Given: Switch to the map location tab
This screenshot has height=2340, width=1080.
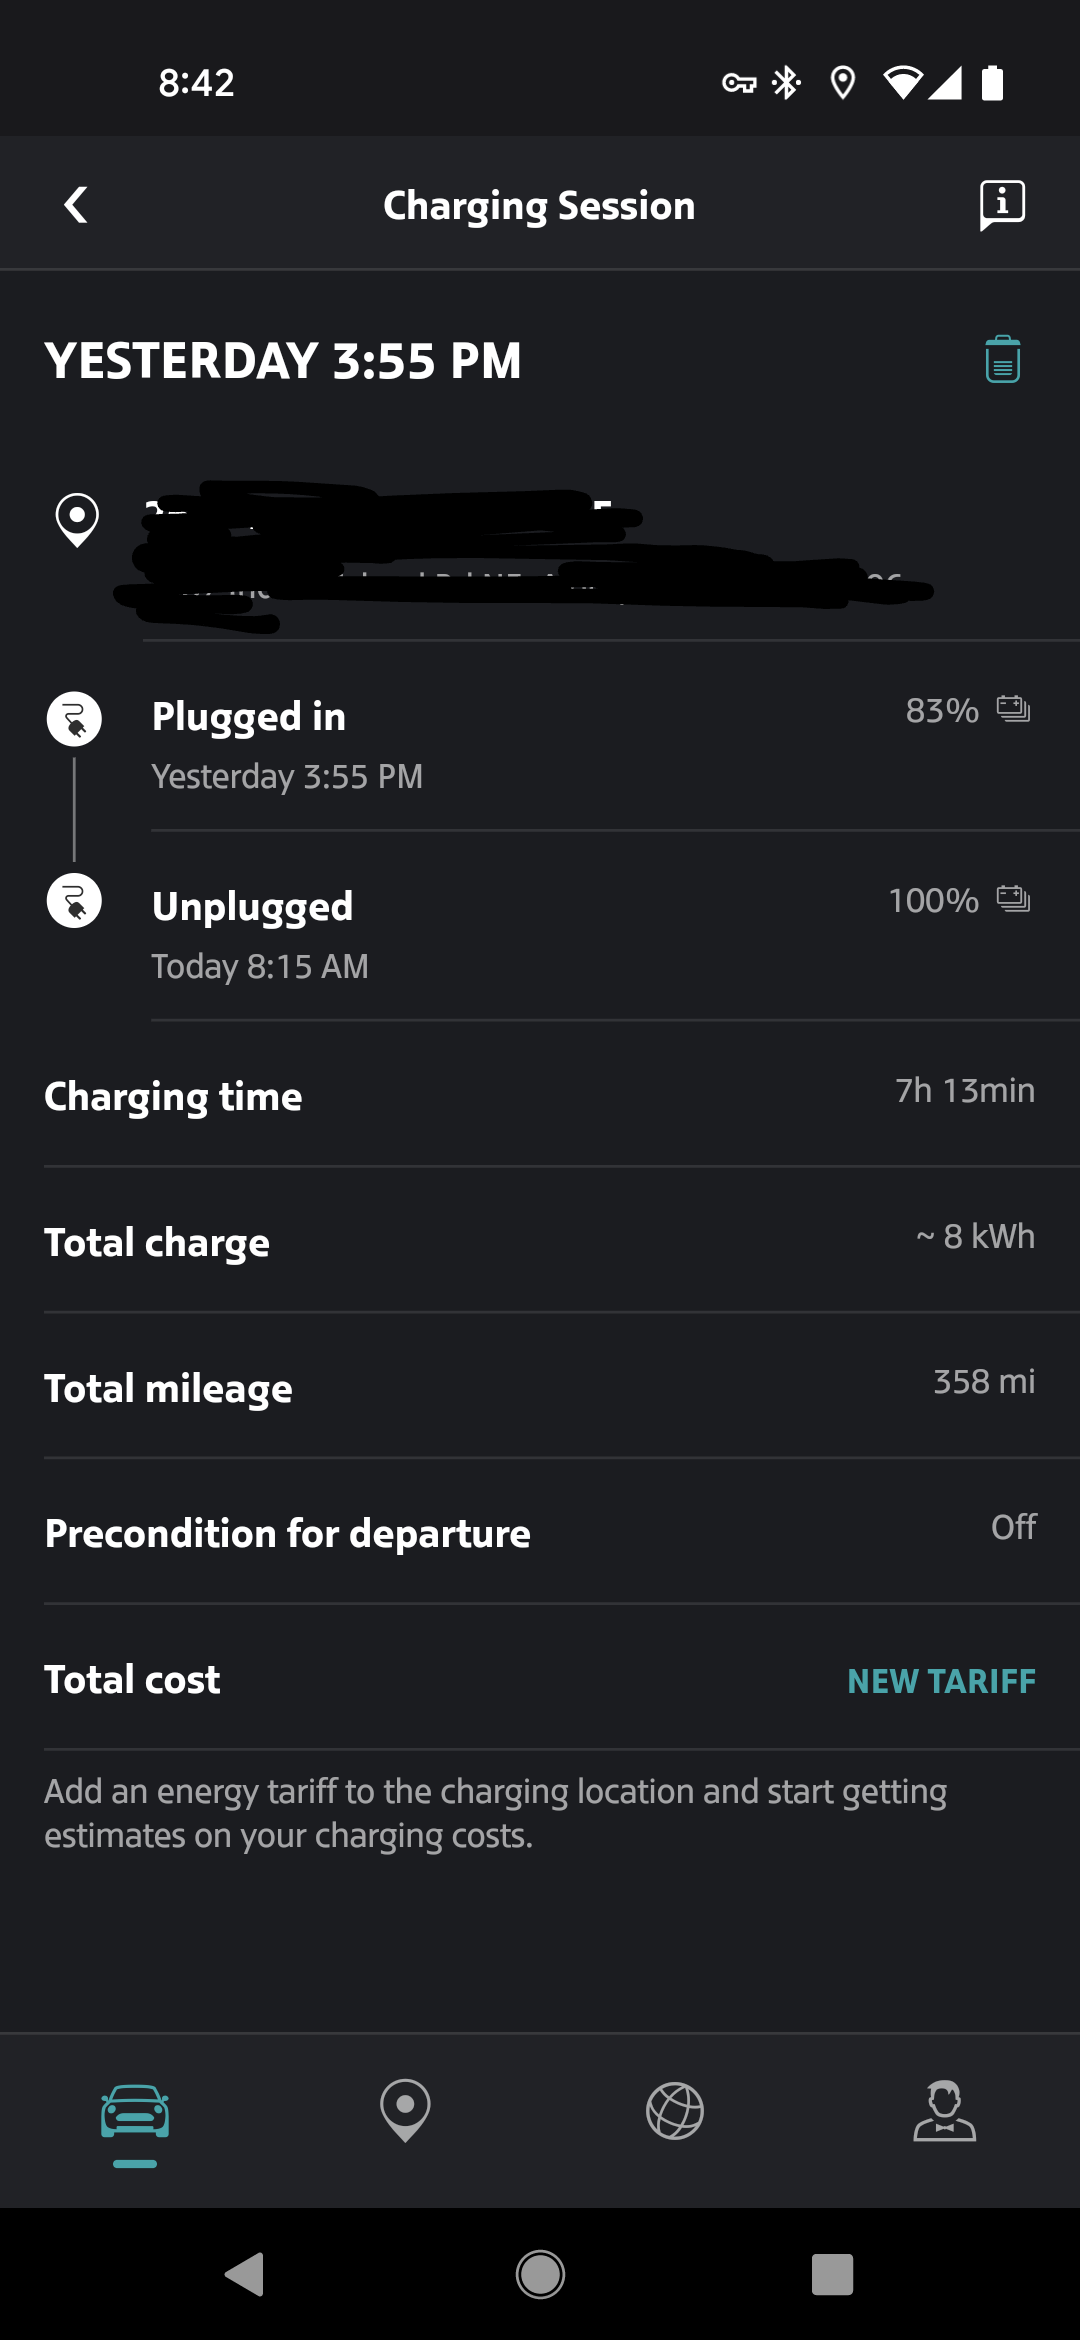Looking at the screenshot, I should pos(405,2110).
